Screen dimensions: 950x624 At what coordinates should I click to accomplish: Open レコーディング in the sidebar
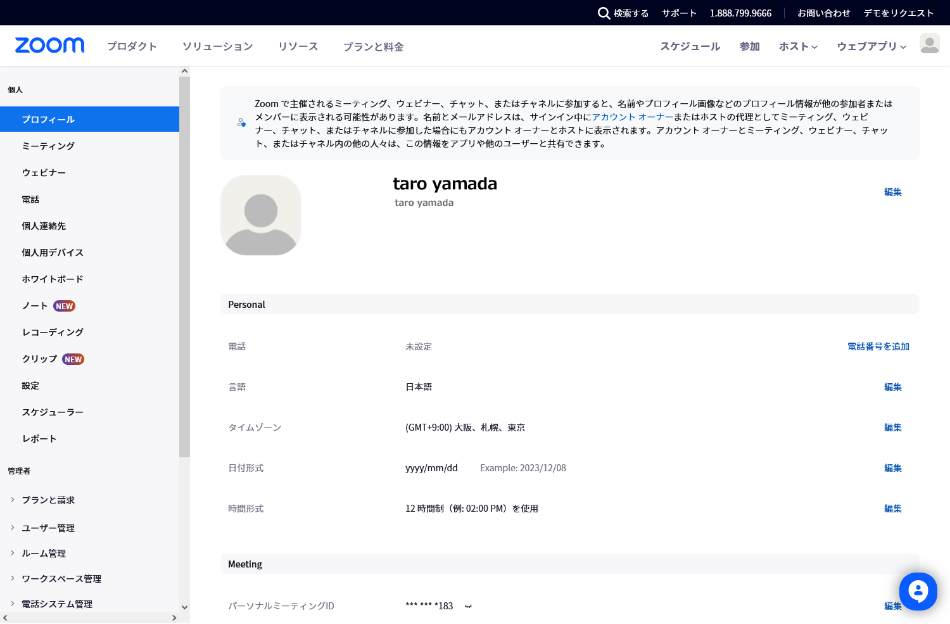[x=53, y=333]
